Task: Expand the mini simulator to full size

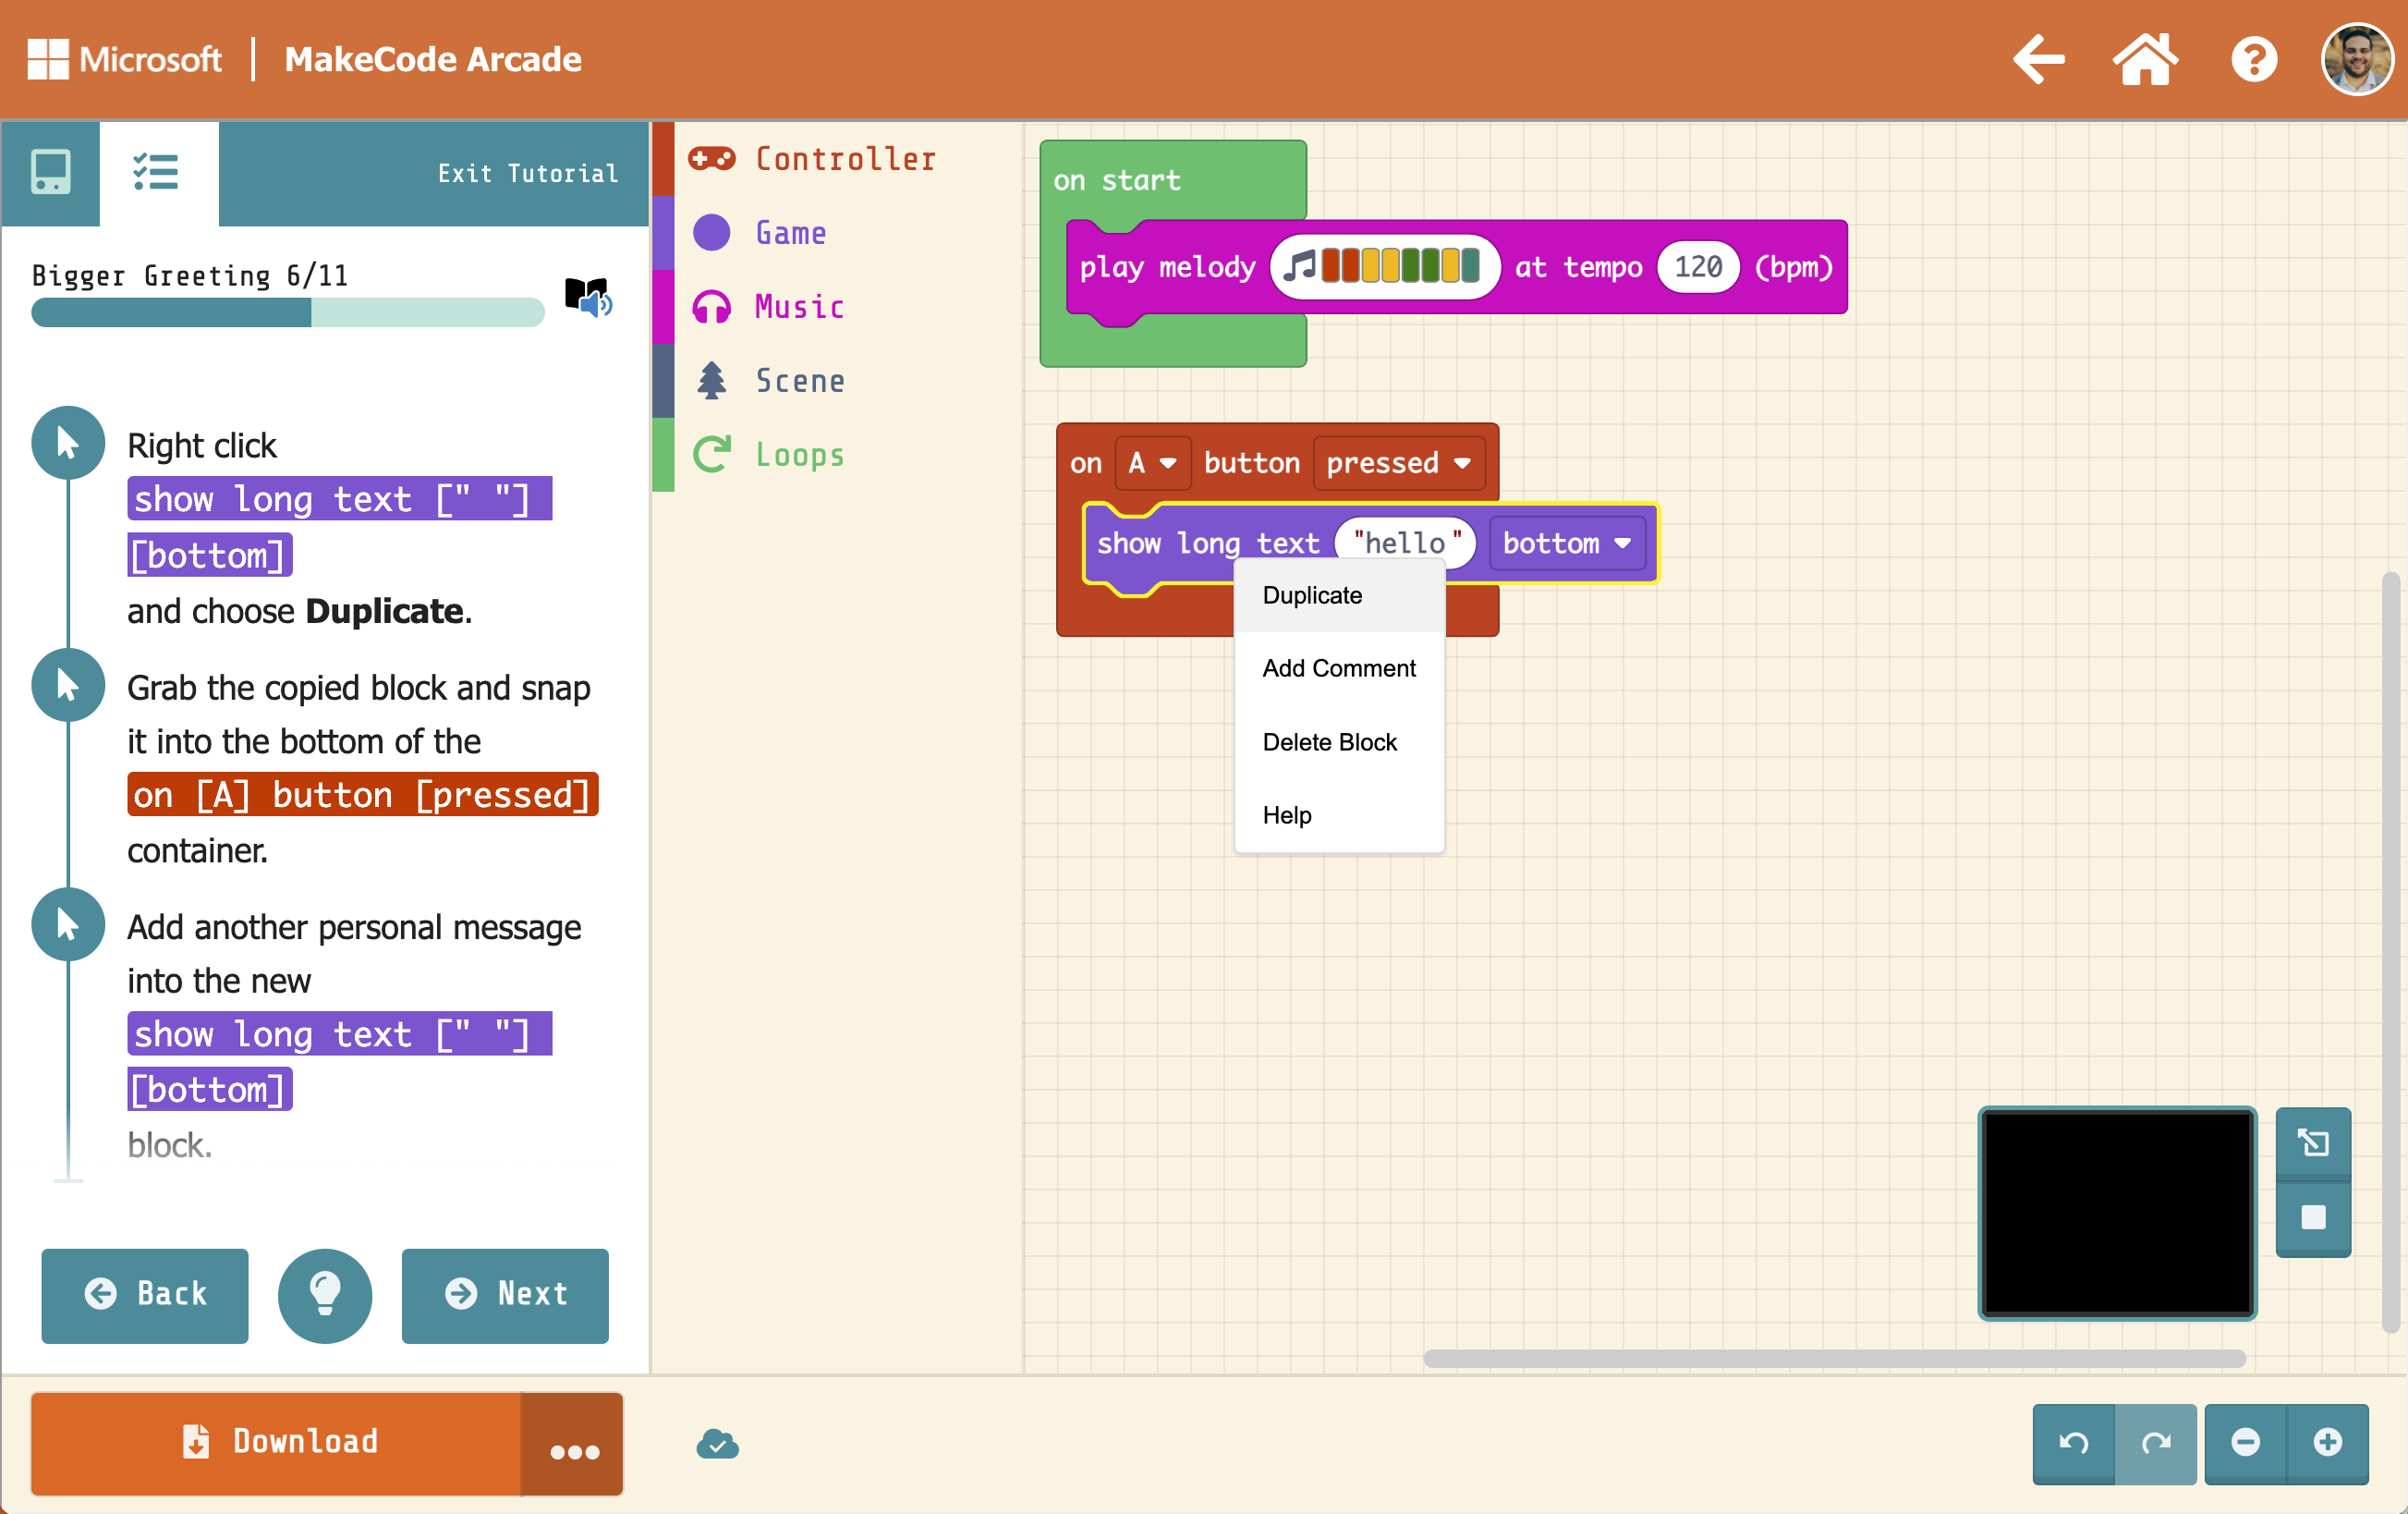Action: (x=2313, y=1143)
